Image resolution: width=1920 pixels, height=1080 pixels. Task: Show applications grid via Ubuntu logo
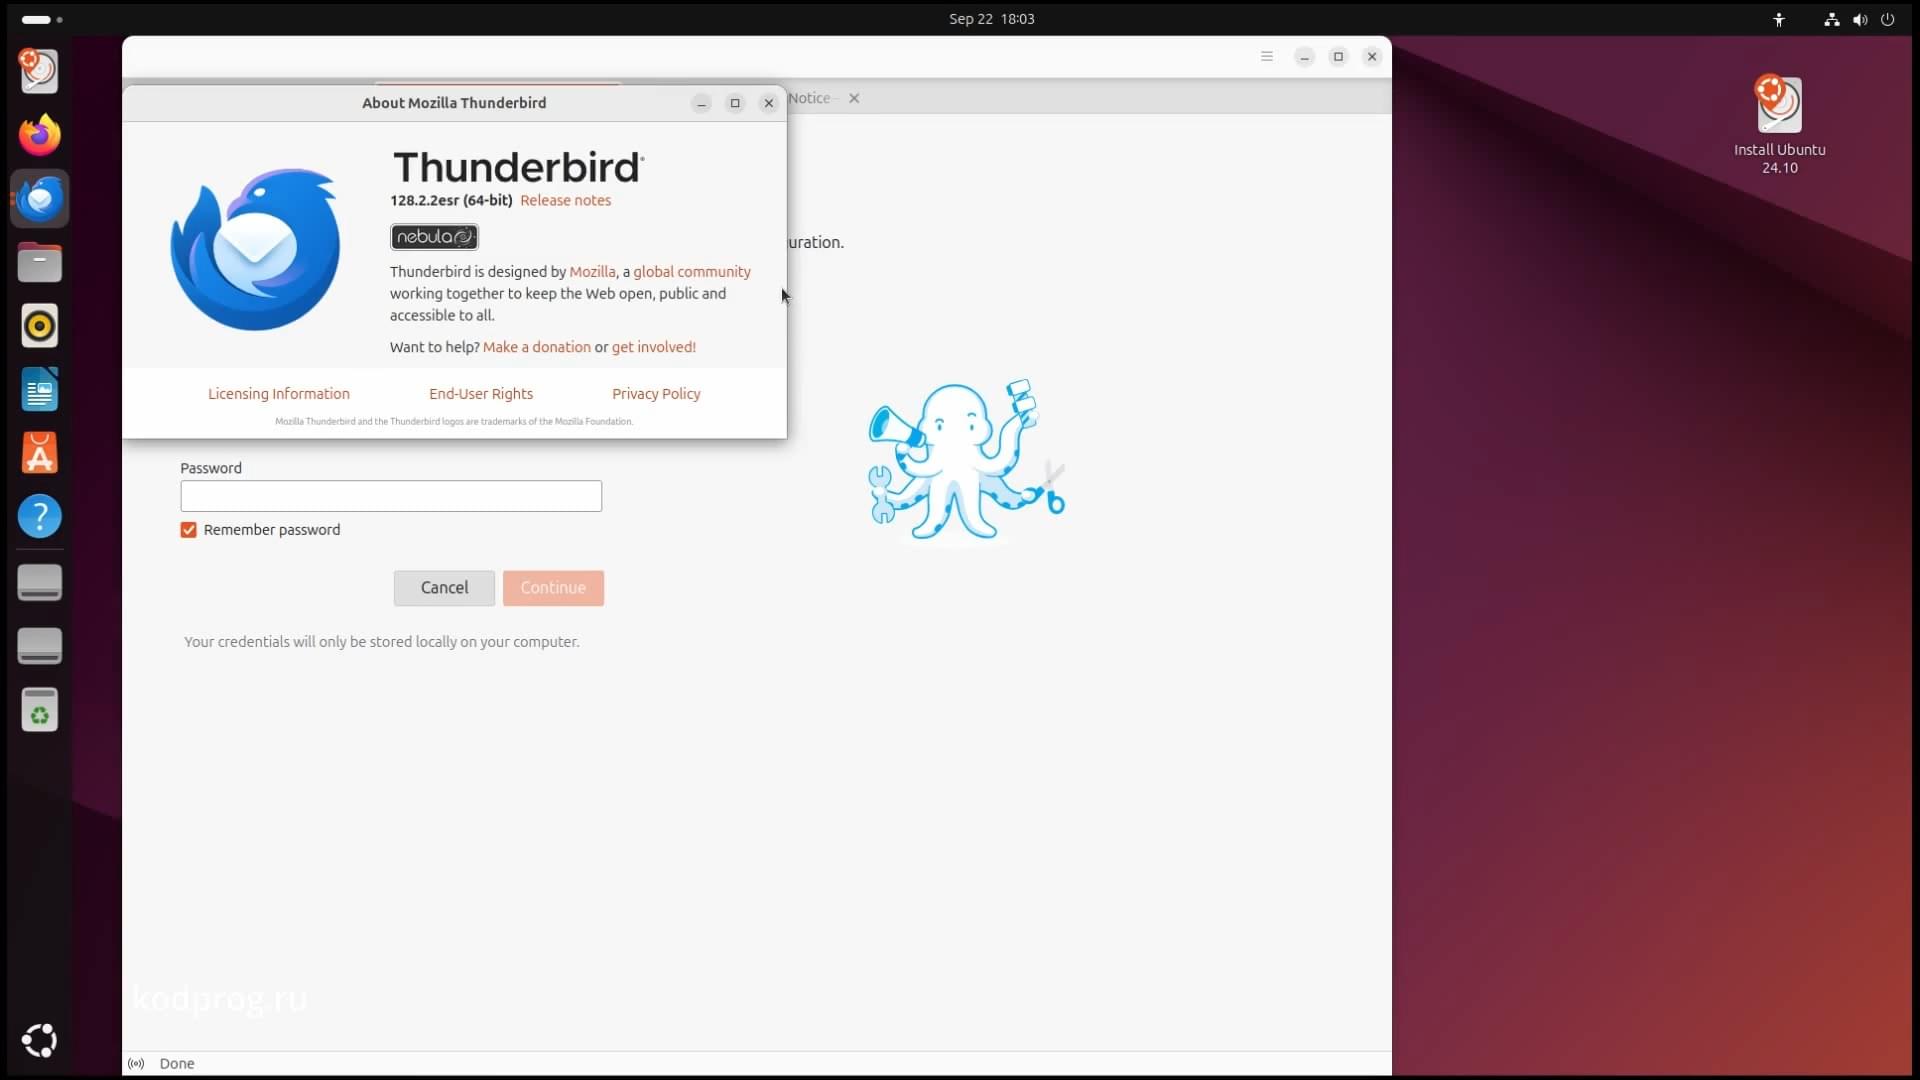(39, 1040)
